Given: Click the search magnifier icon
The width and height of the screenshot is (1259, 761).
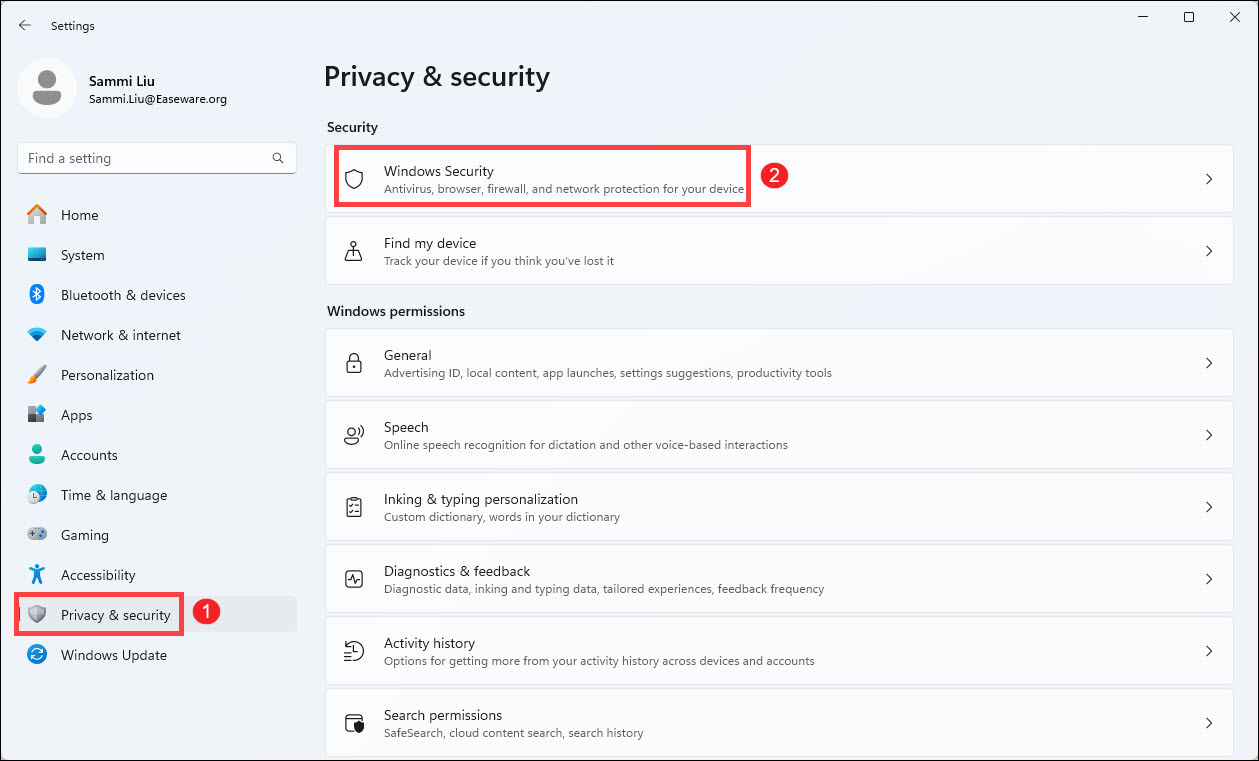Looking at the screenshot, I should pyautogui.click(x=278, y=158).
